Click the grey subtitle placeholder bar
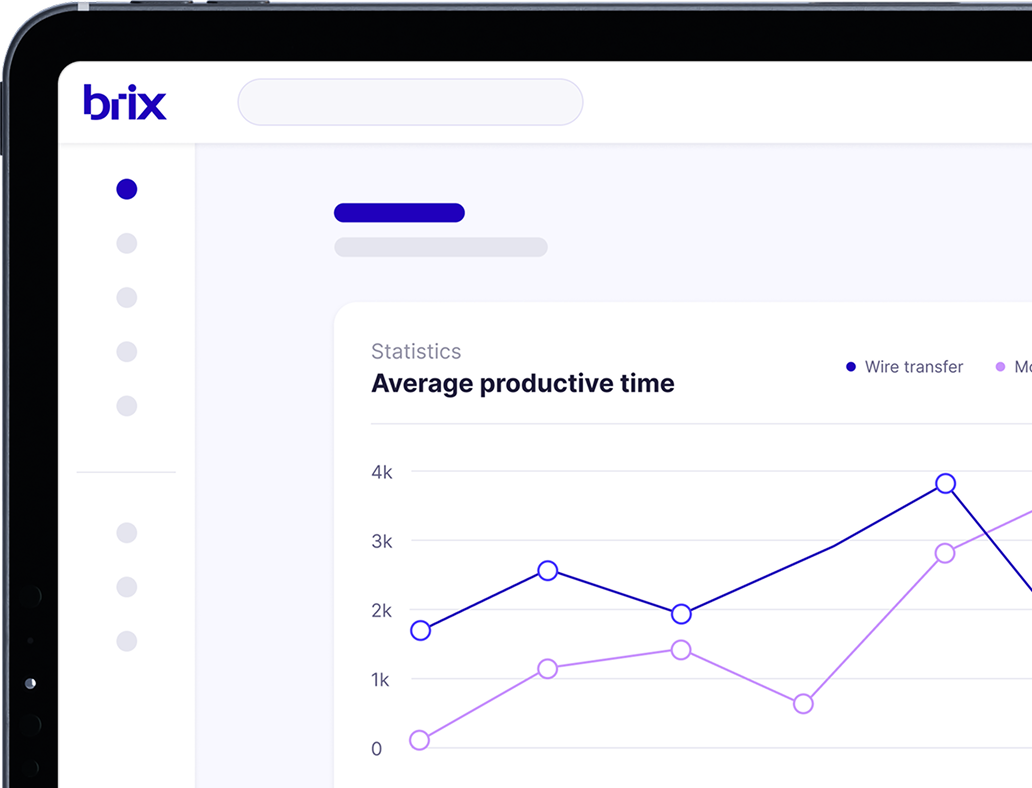This screenshot has height=788, width=1032. tap(441, 247)
